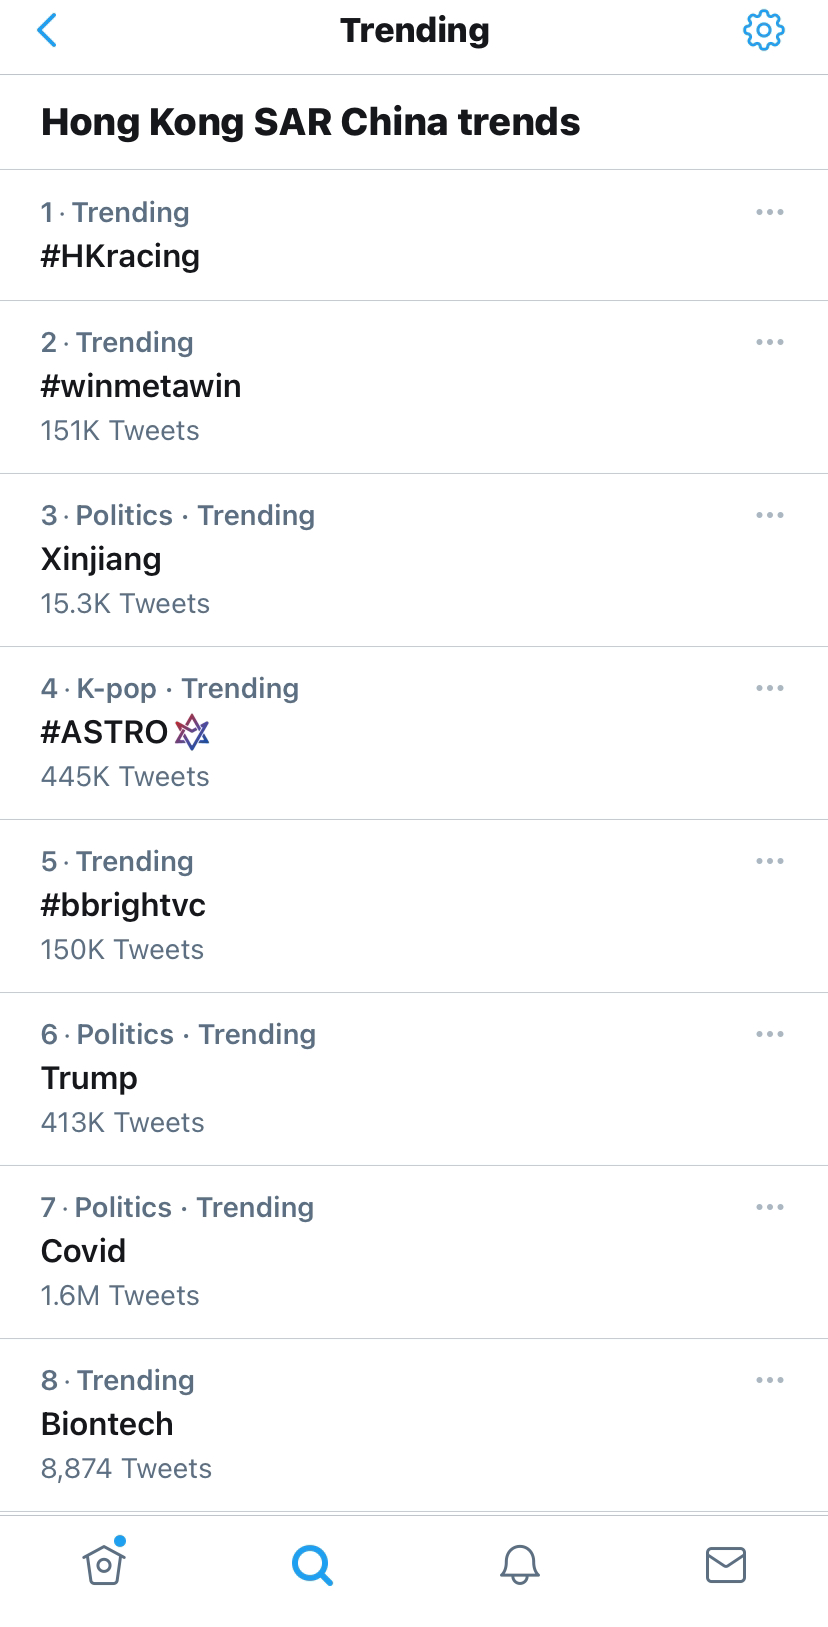Open the Xinjiang politics trend
This screenshot has height=1627, width=828.
tap(101, 559)
